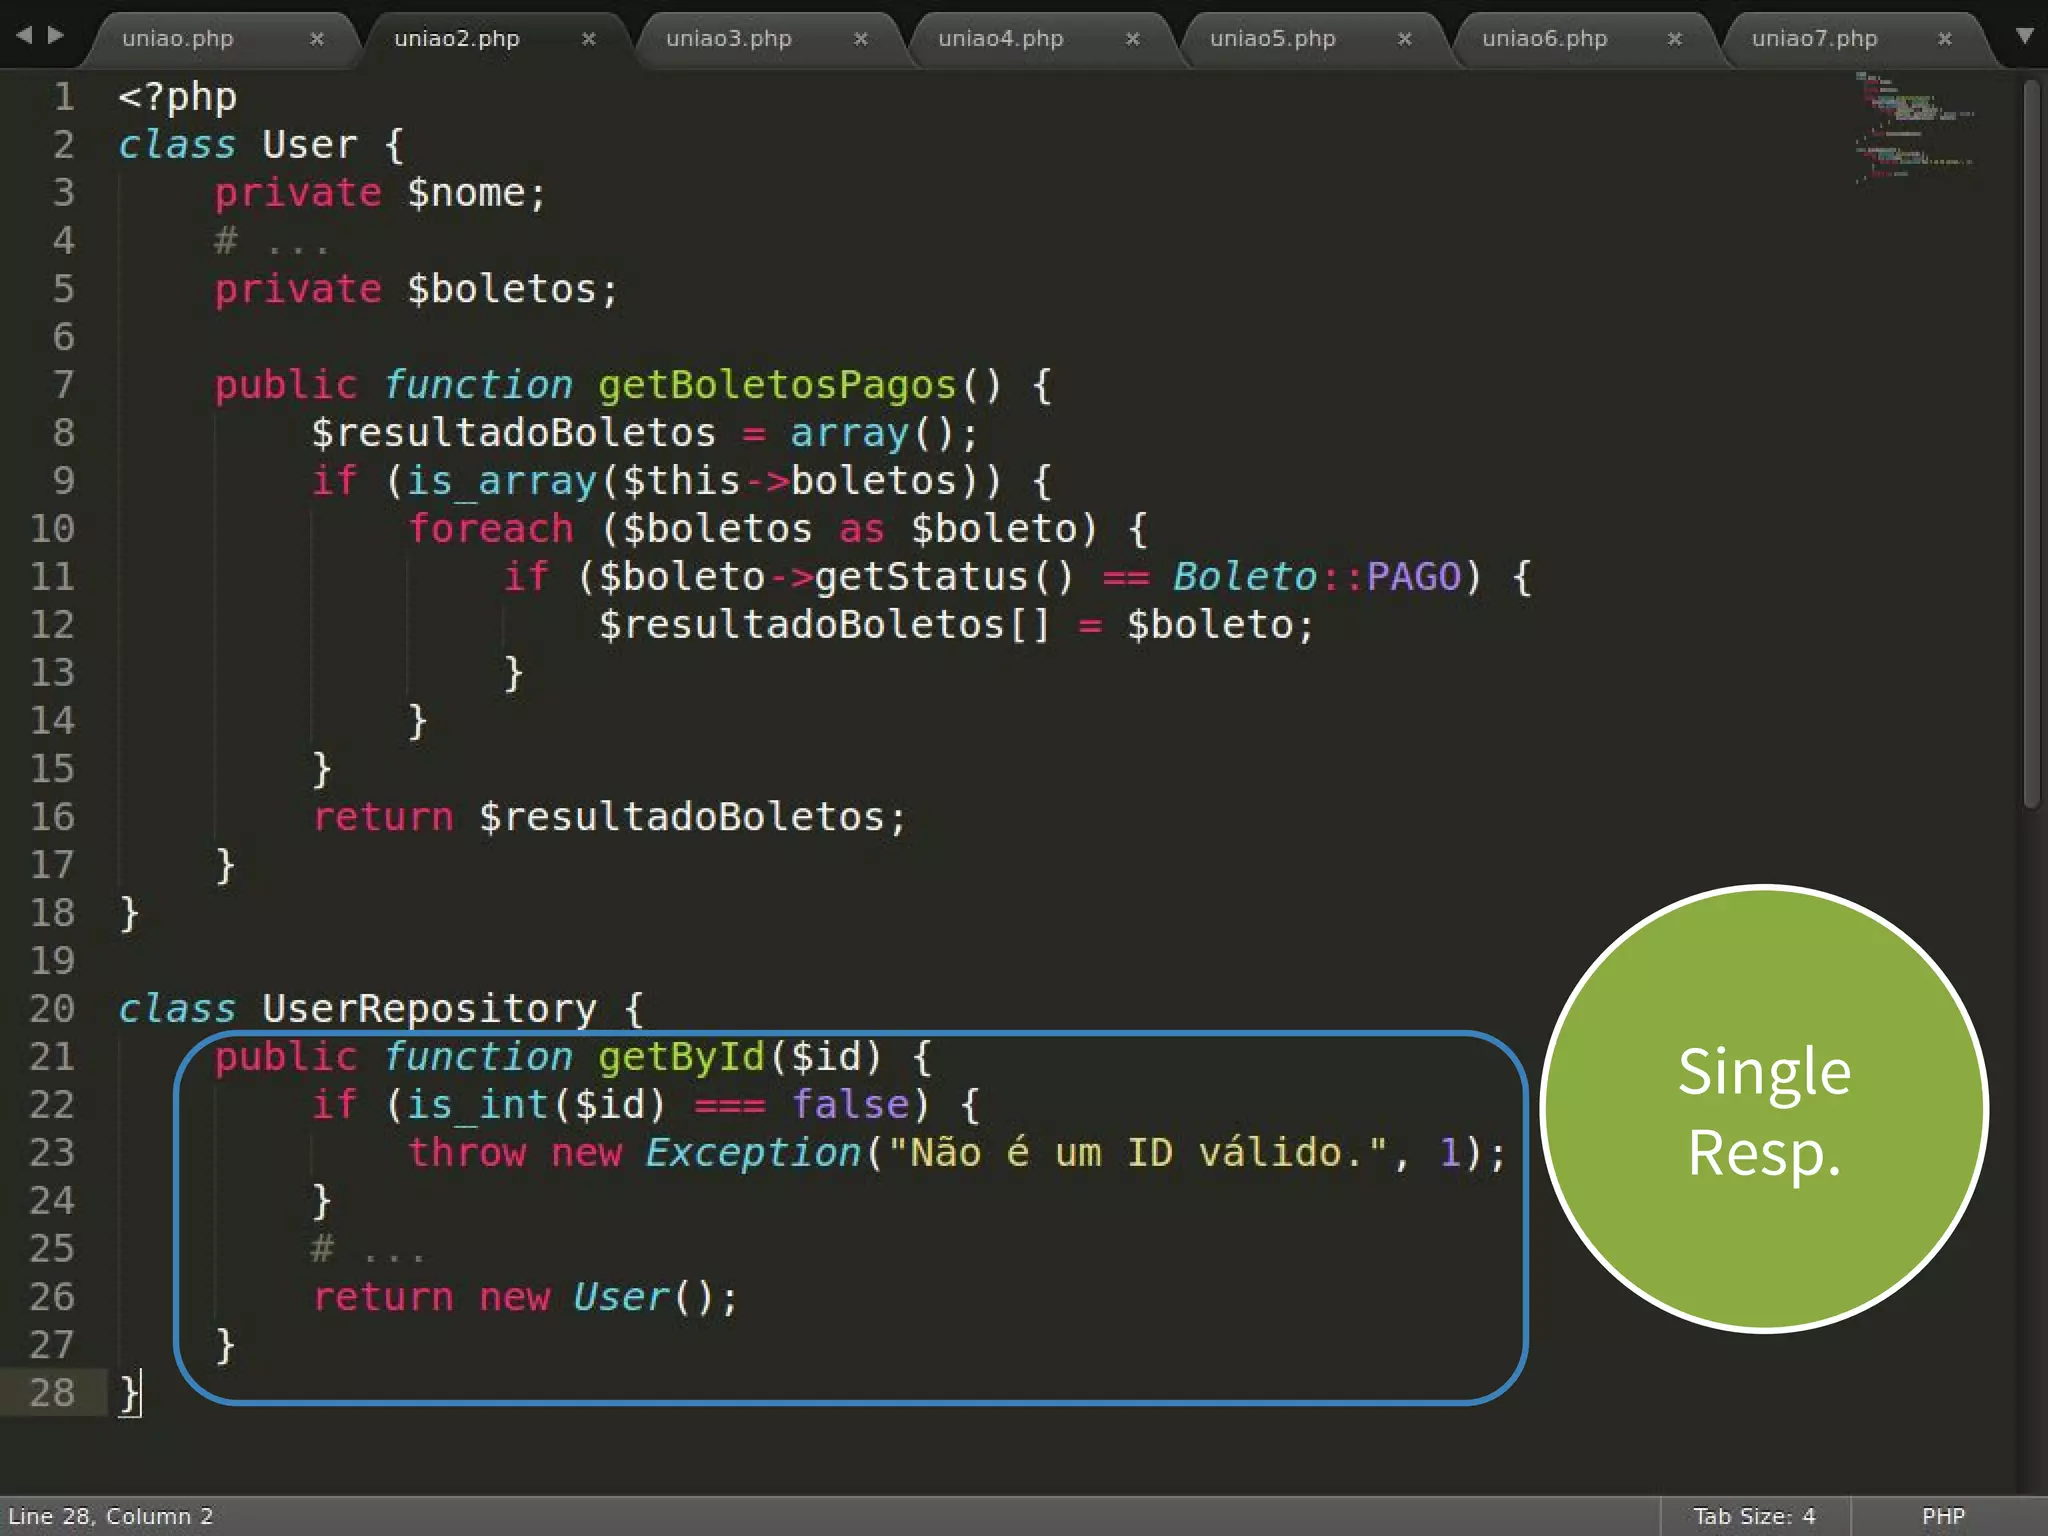
Task: Close the uniao7.php tab
Action: [x=1944, y=39]
